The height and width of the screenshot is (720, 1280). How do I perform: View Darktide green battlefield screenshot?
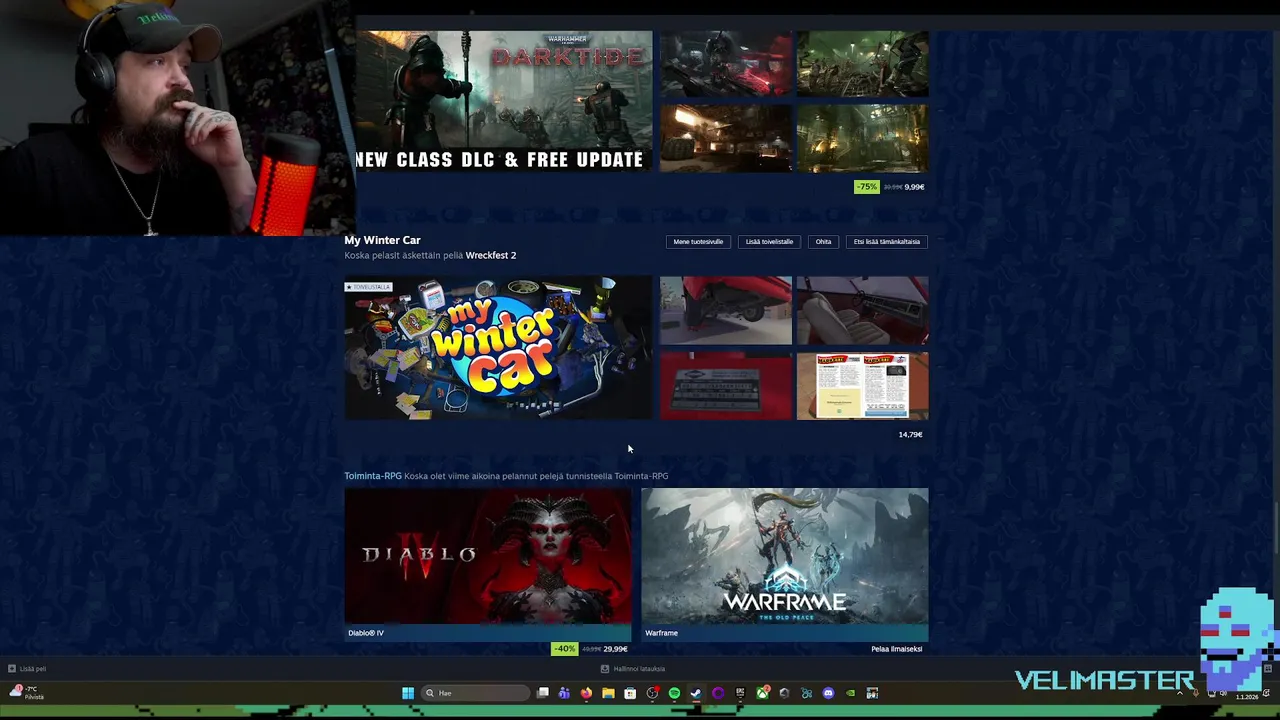[x=862, y=63]
